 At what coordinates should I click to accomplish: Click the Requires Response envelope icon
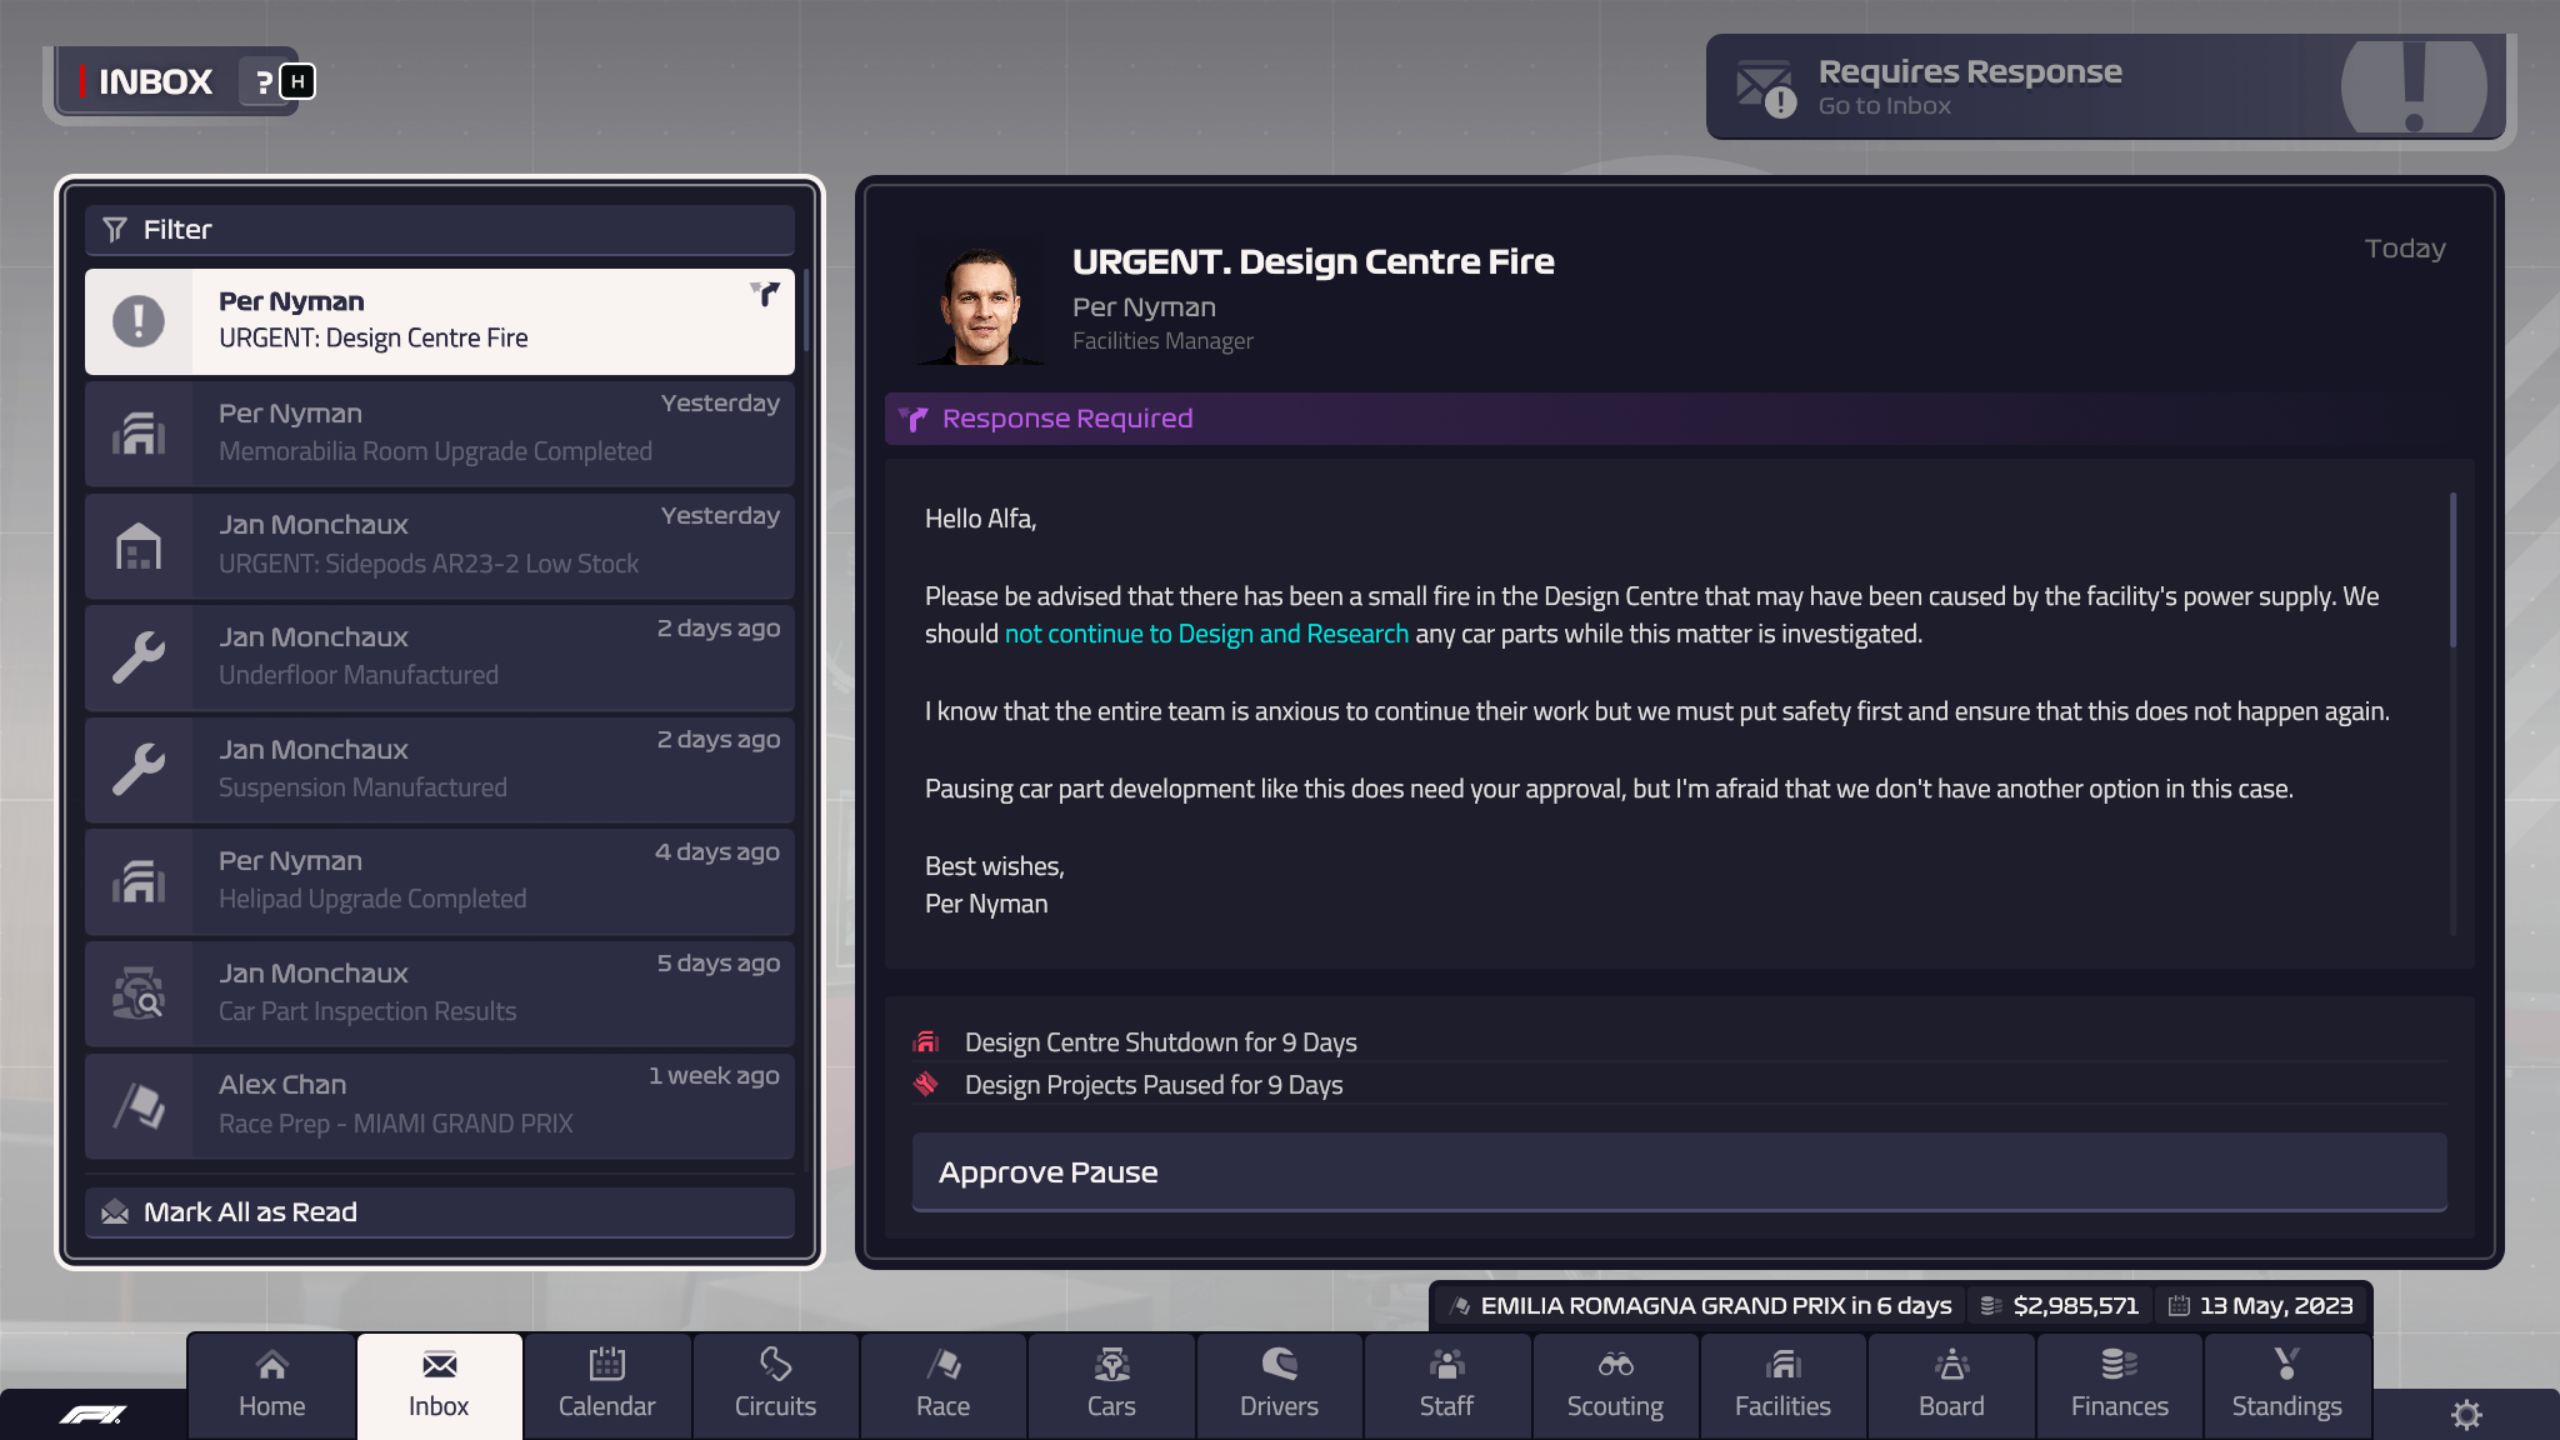point(1766,88)
